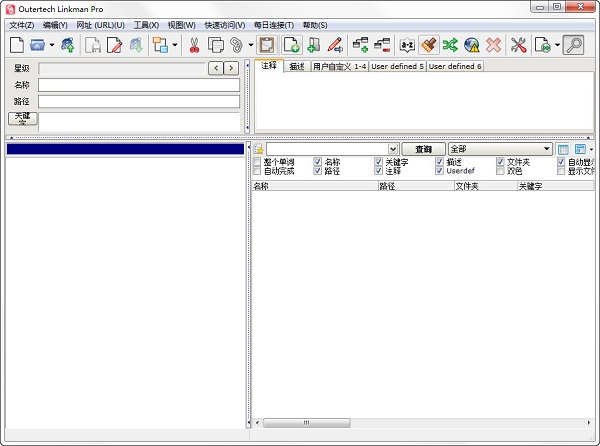Click the 名称 input field
The height and width of the screenshot is (446, 600).
click(139, 85)
